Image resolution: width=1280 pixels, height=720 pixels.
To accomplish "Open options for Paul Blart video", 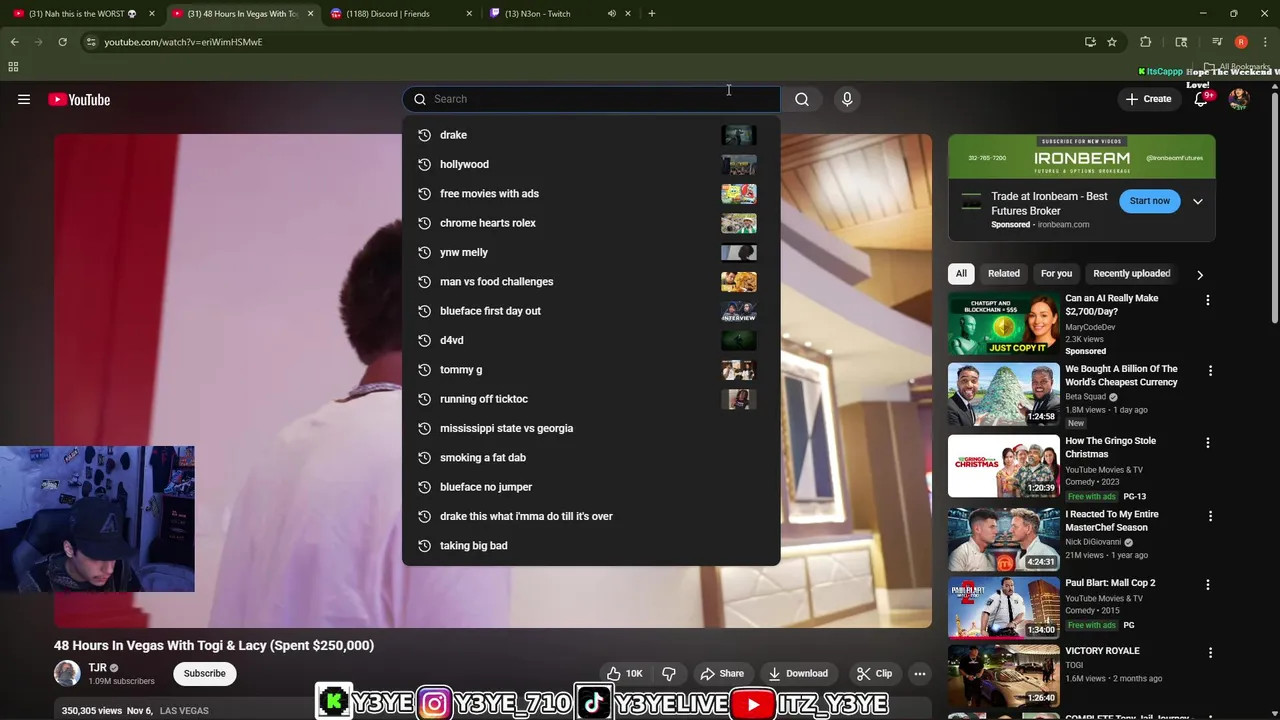I will point(1210,585).
